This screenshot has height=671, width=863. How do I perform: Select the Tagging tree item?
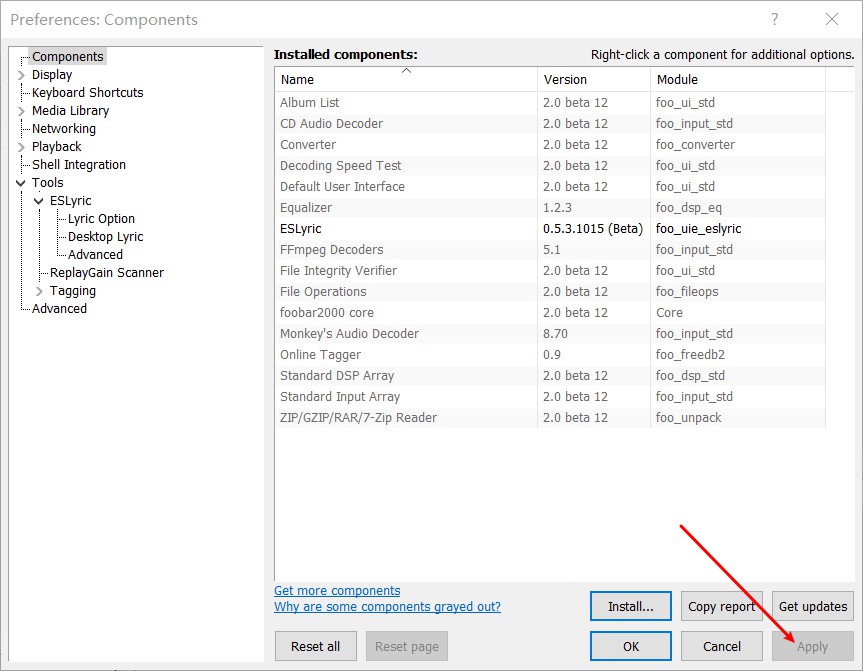[x=73, y=291]
